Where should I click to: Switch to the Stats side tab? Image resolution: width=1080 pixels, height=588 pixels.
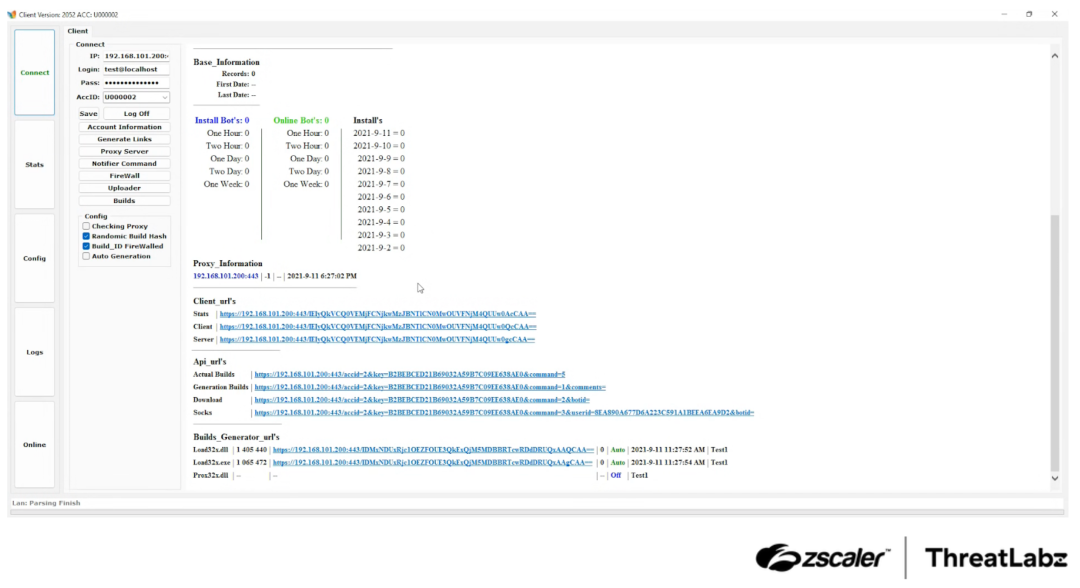point(35,165)
